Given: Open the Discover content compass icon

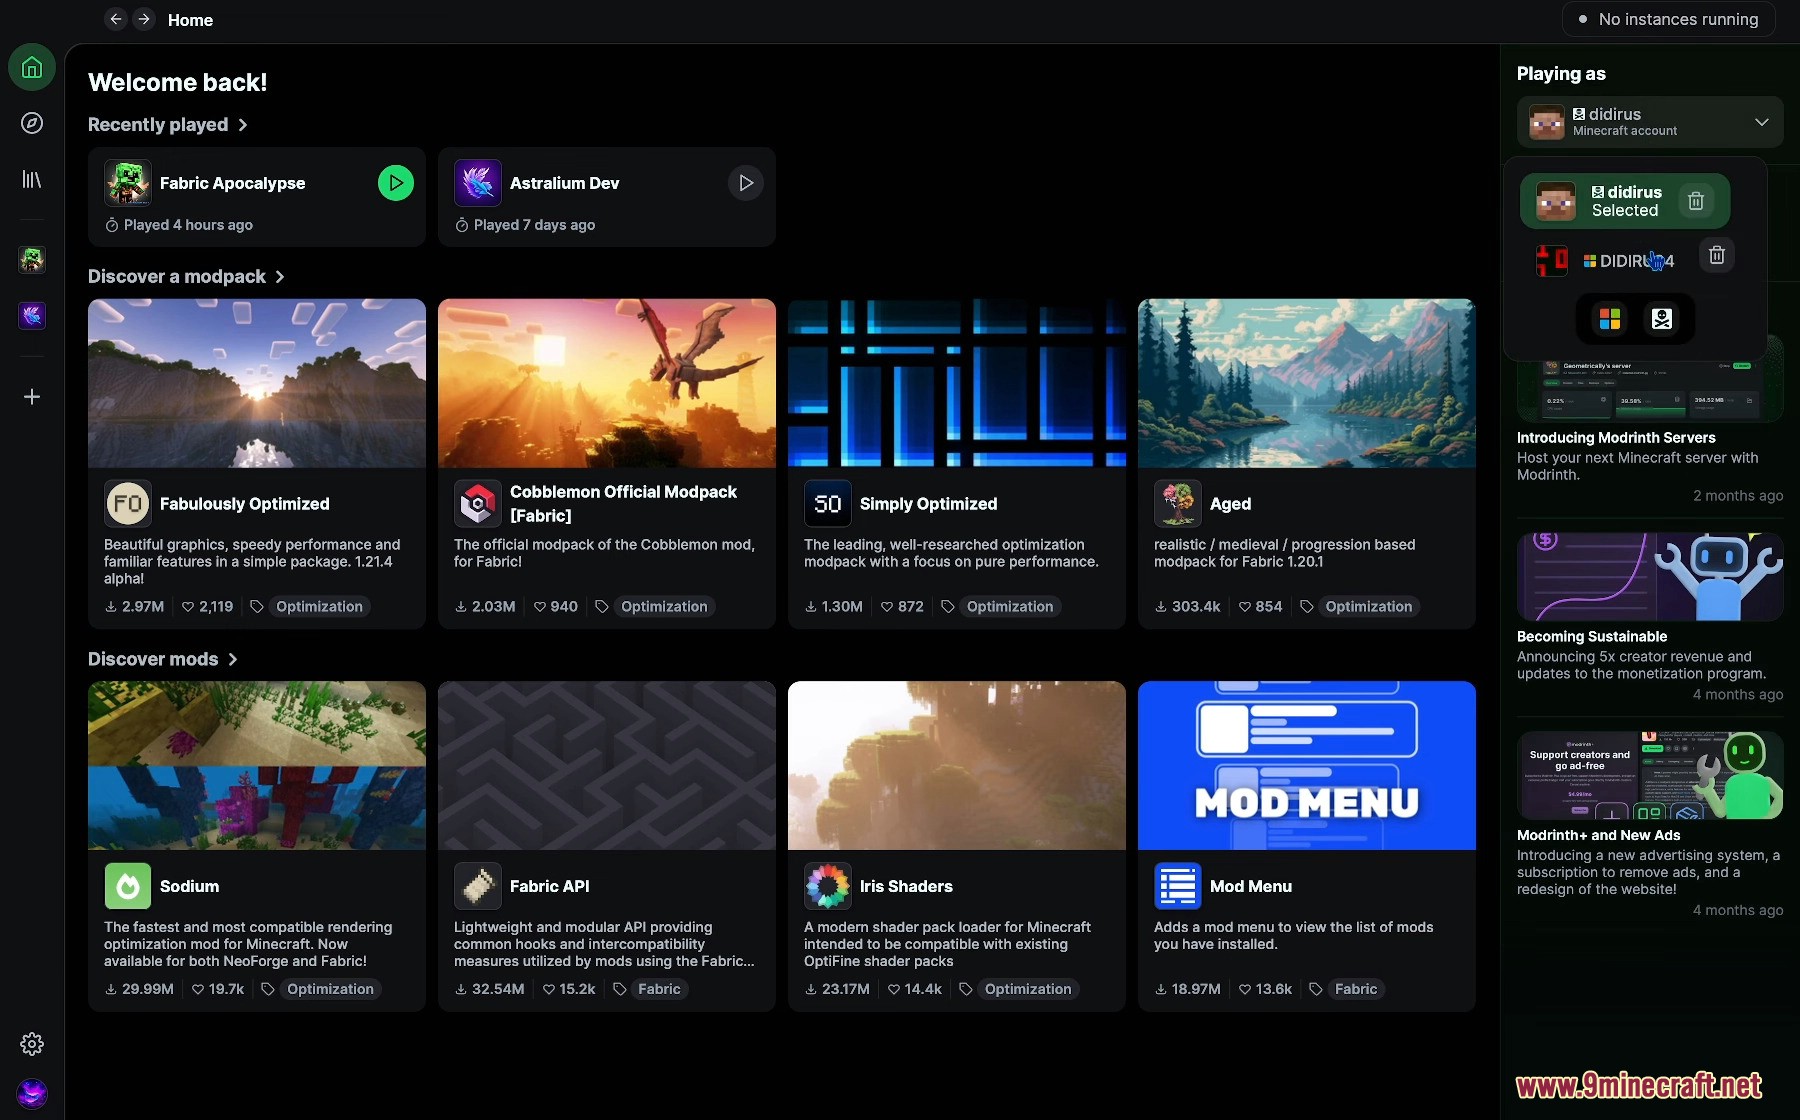Looking at the screenshot, I should [32, 123].
